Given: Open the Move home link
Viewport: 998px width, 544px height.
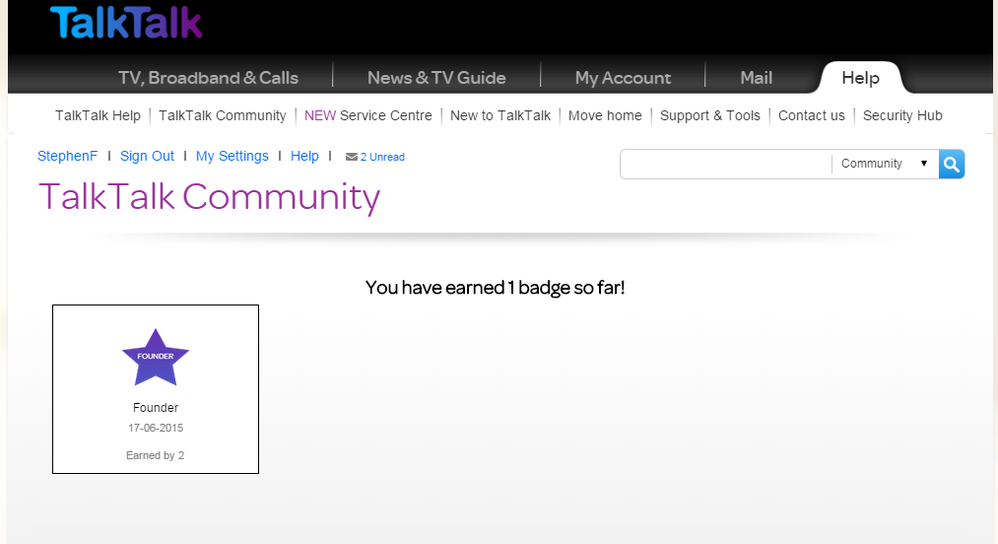Looking at the screenshot, I should [605, 115].
